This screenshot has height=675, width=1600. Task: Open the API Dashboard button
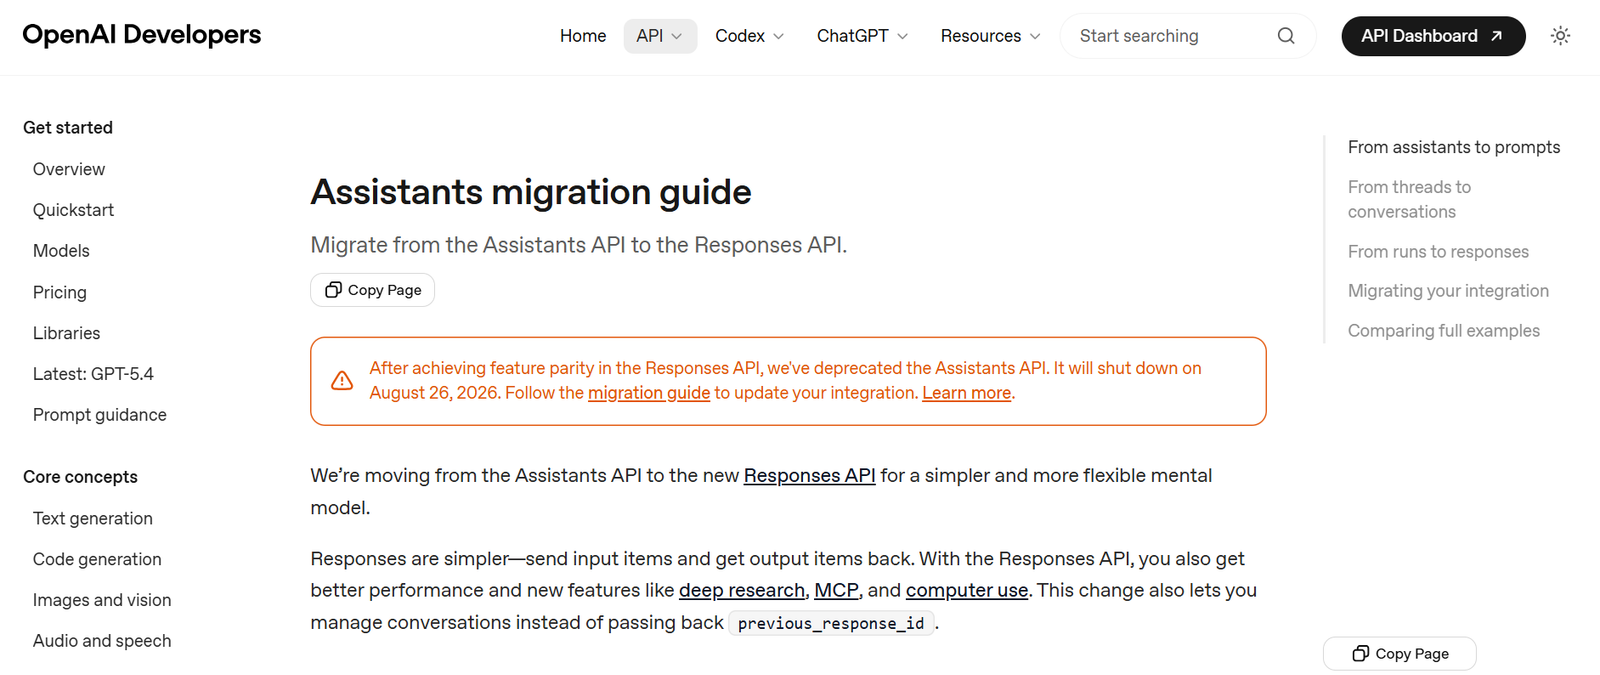tap(1433, 36)
